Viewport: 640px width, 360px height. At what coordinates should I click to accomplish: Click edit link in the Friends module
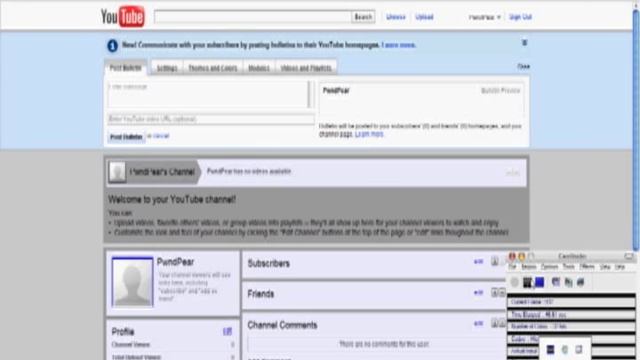click(478, 292)
